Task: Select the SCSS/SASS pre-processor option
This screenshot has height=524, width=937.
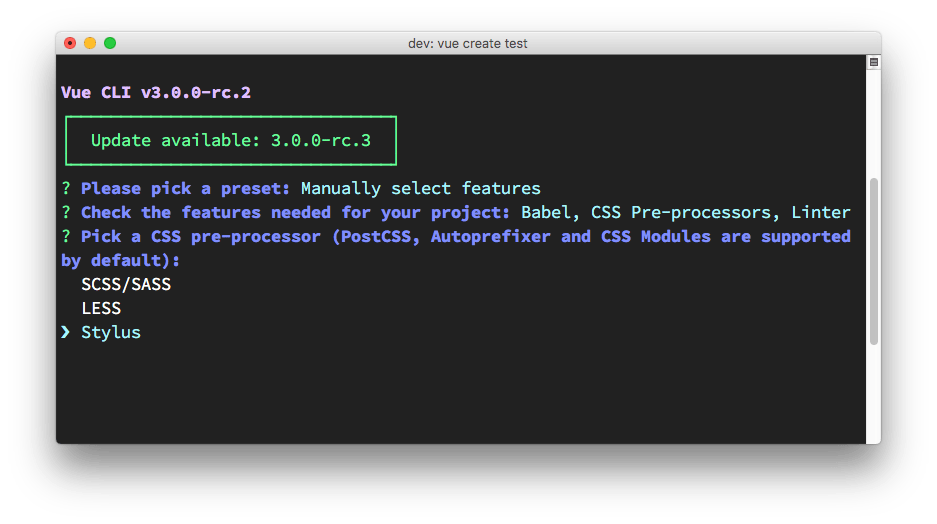Action: click(x=126, y=284)
